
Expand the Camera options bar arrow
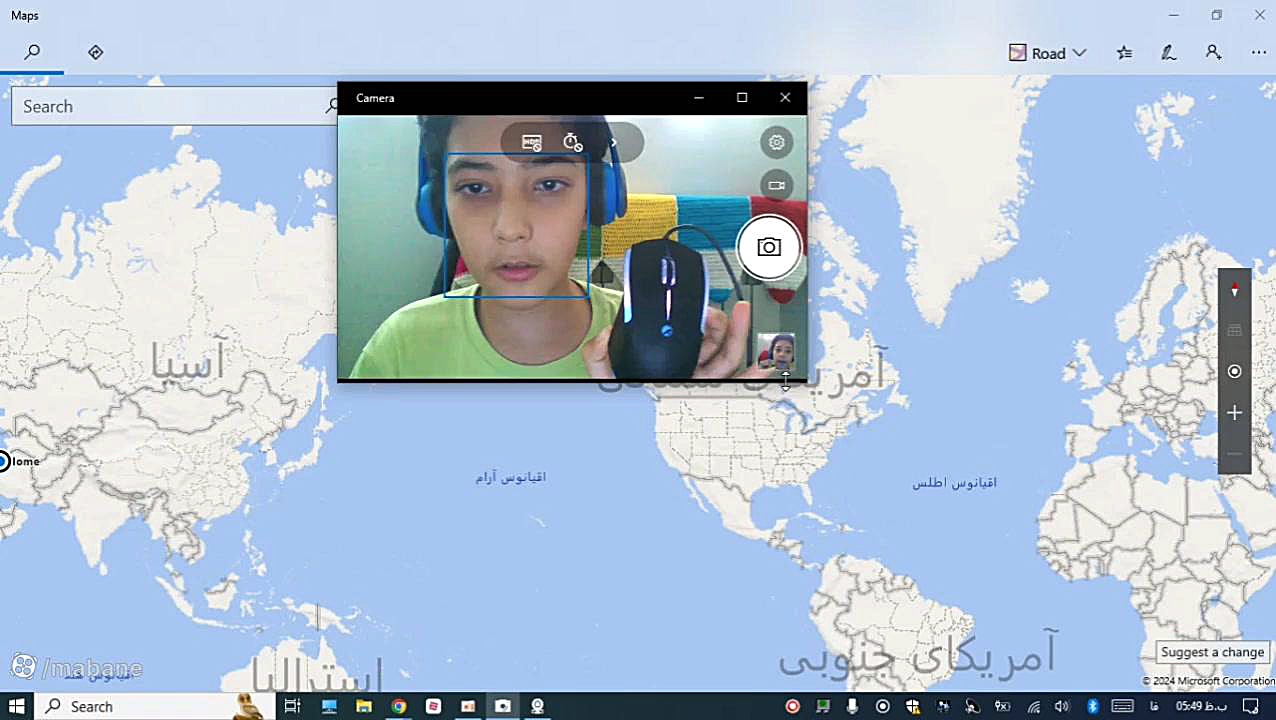point(614,142)
